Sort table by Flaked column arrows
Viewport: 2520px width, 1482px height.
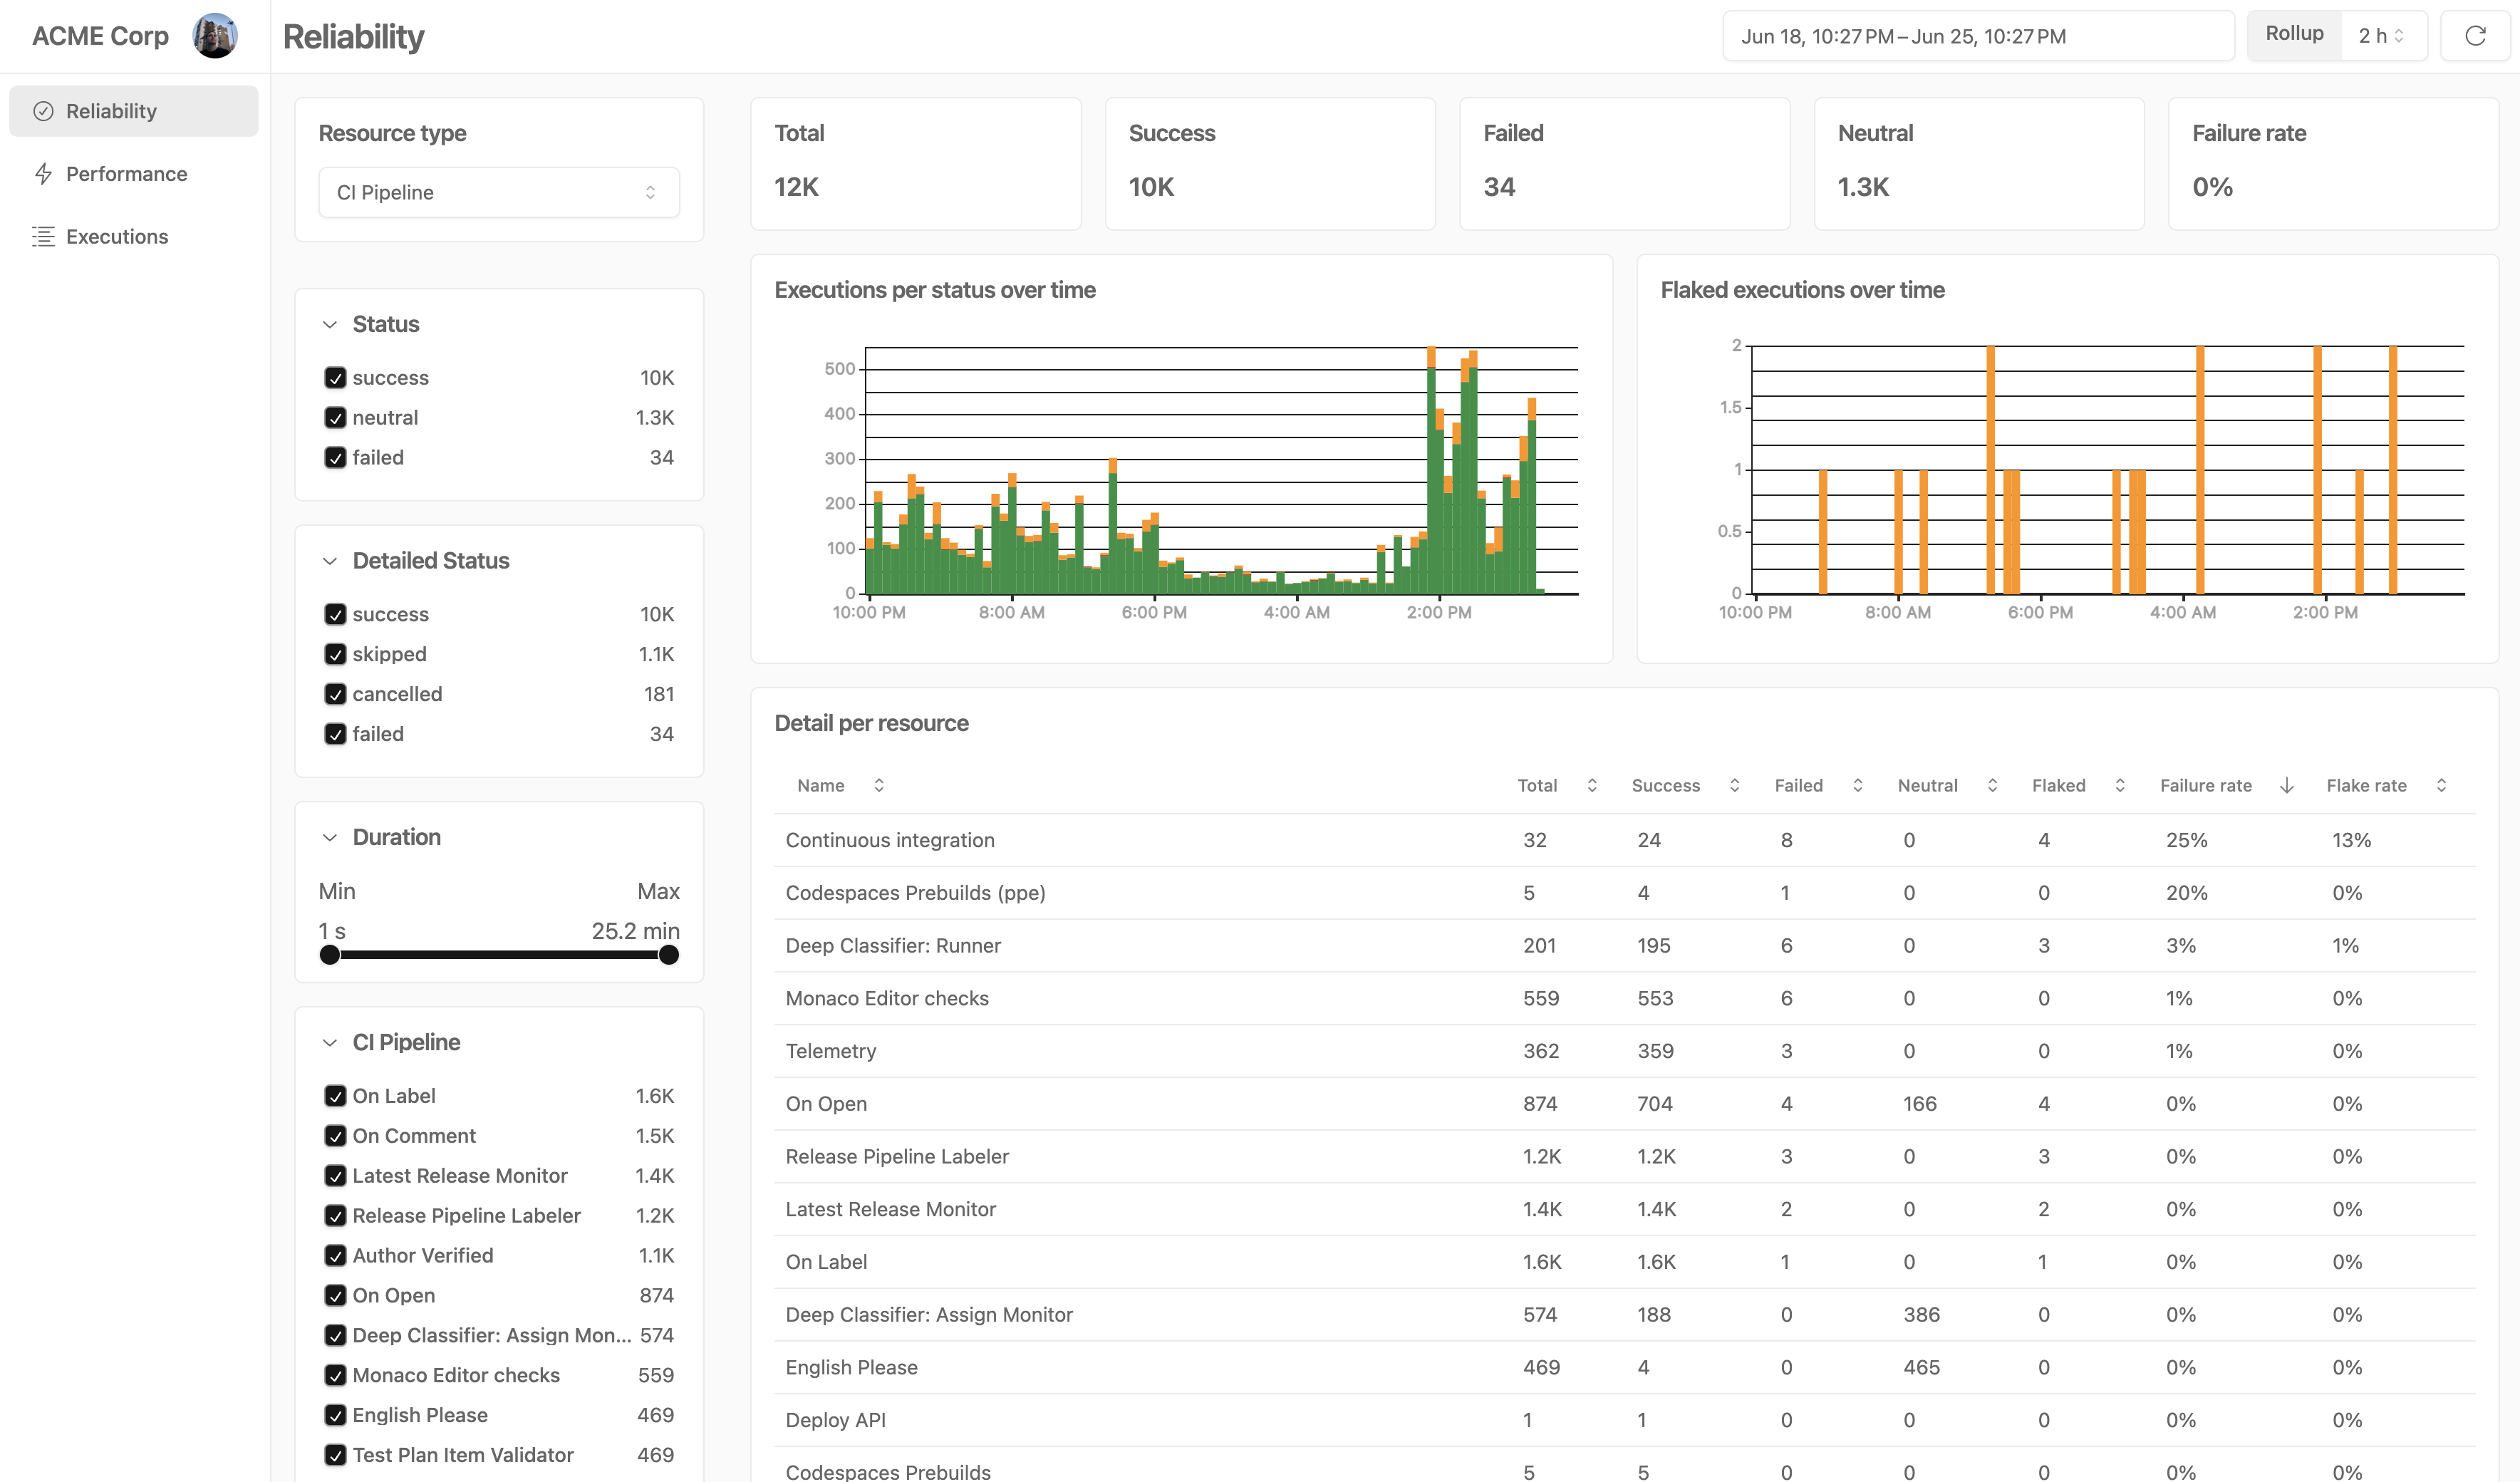click(x=2119, y=785)
